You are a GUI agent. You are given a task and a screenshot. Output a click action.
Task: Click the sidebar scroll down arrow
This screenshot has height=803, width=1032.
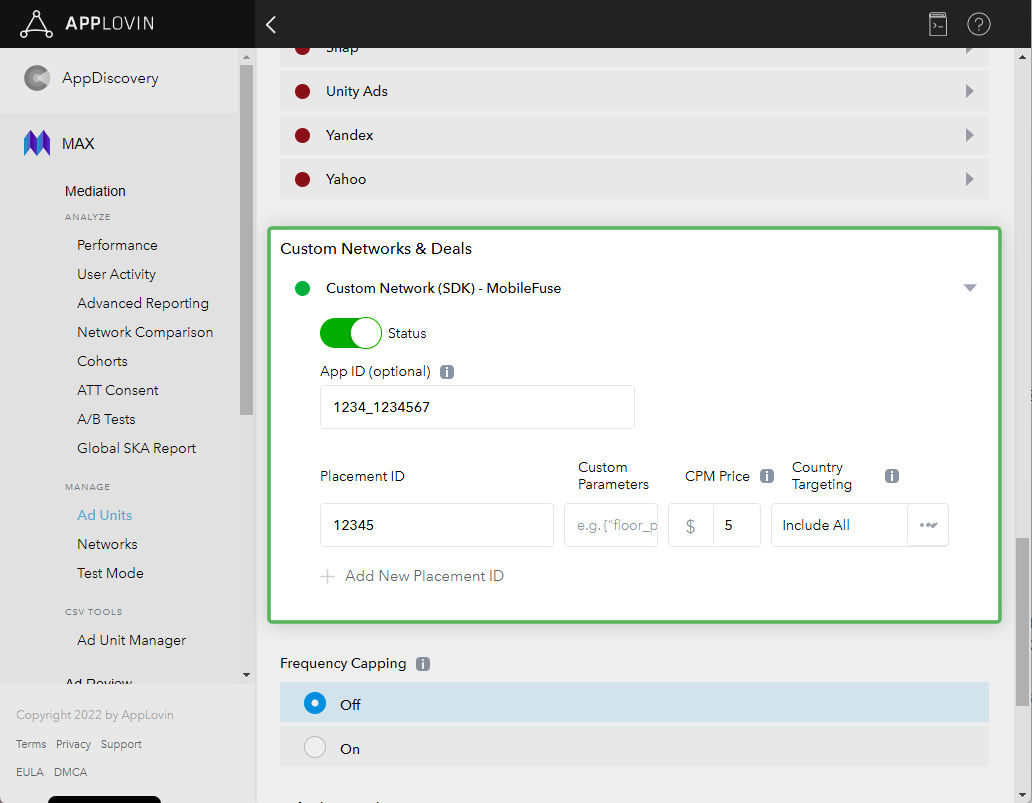click(246, 675)
